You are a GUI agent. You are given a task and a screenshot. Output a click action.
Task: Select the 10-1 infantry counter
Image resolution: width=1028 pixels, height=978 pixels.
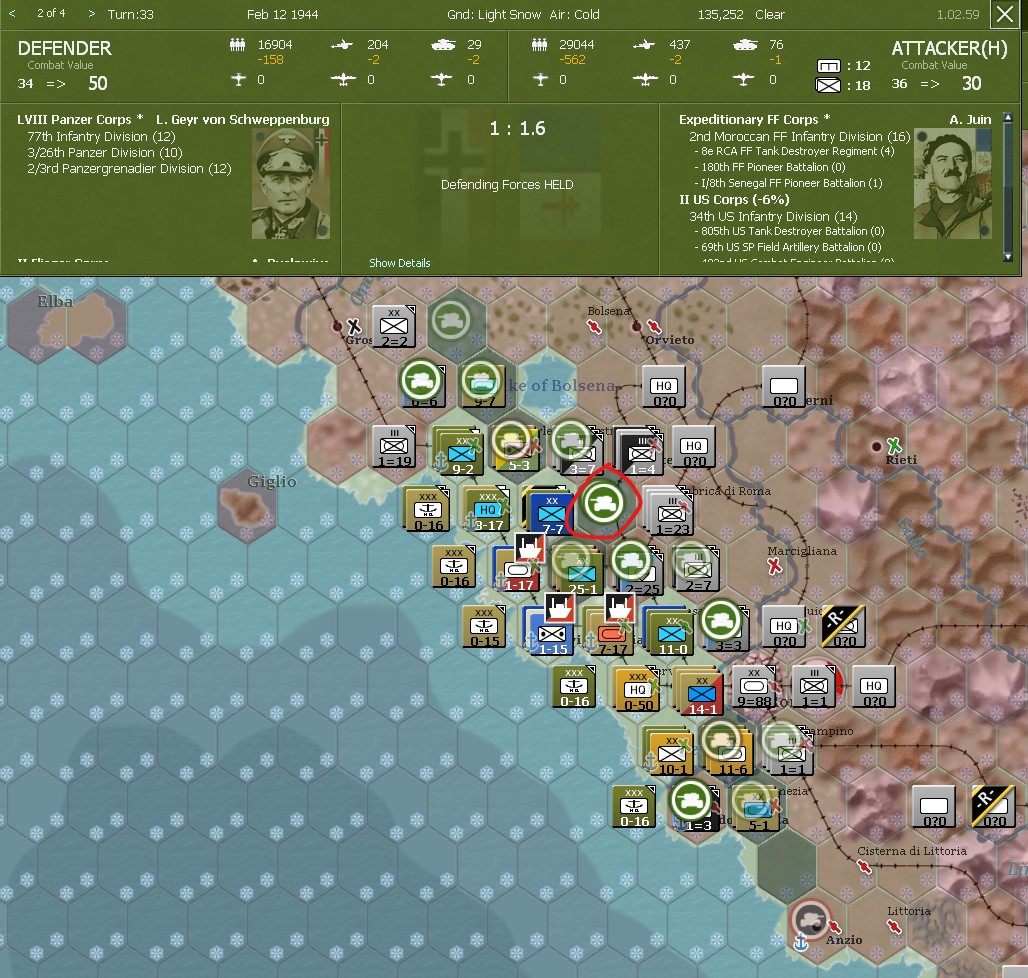click(671, 753)
